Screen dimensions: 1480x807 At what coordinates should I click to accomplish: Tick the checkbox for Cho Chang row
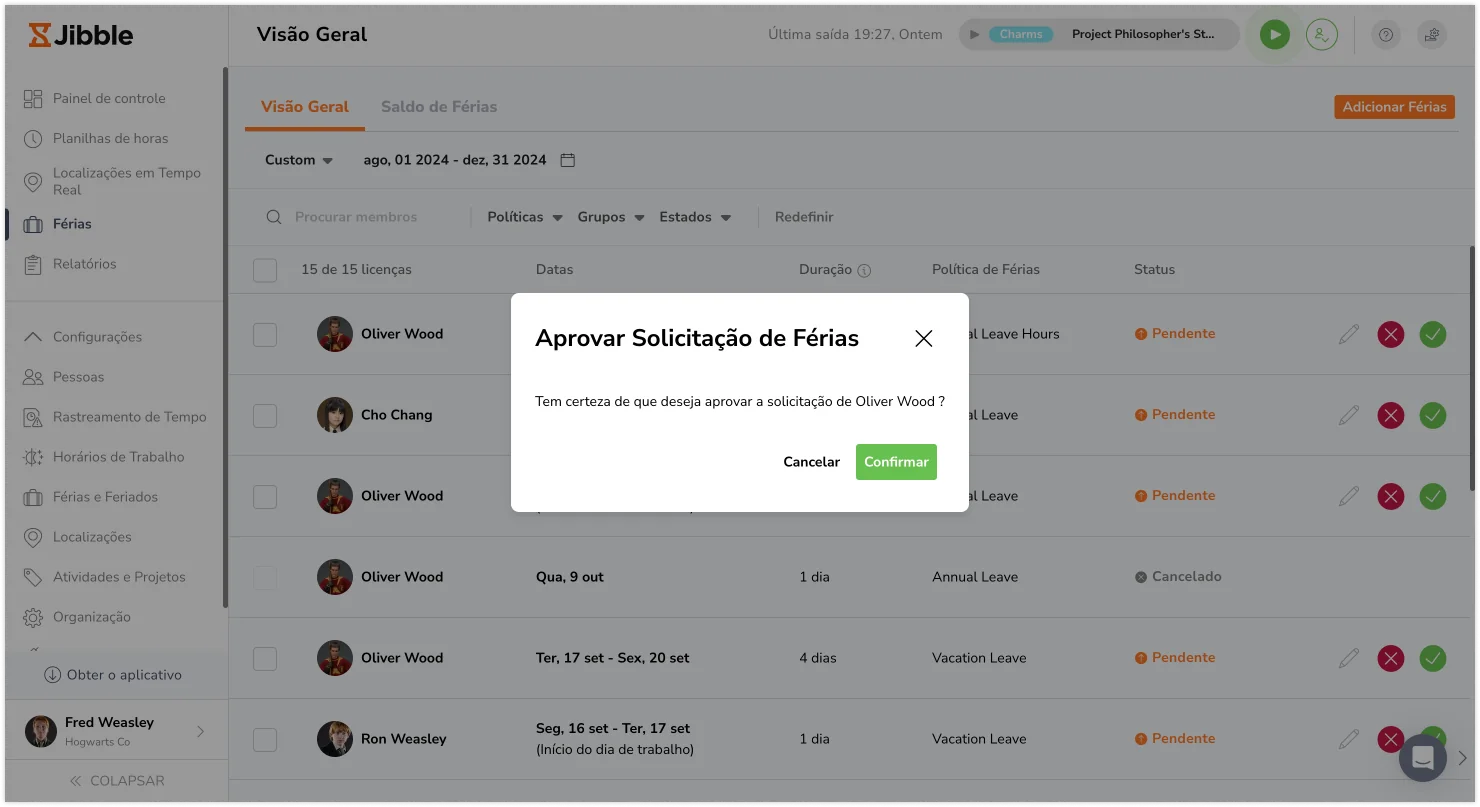tap(265, 415)
